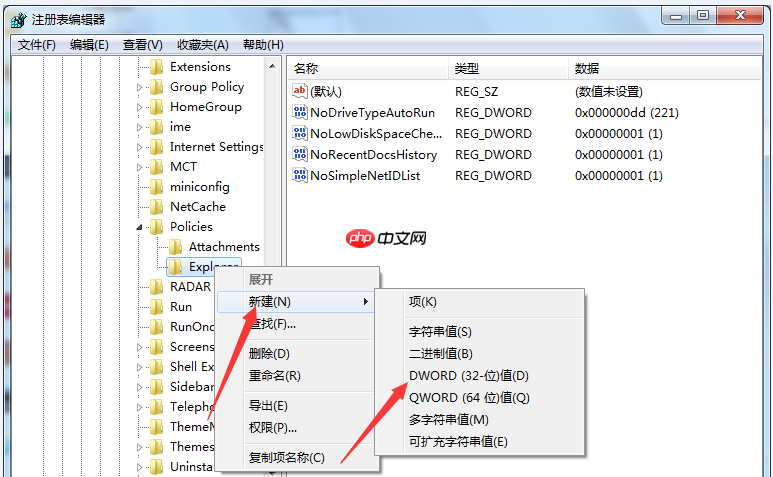The image size is (773, 477).
Task: Expand the Internet Settings tree node
Action: [x=143, y=147]
